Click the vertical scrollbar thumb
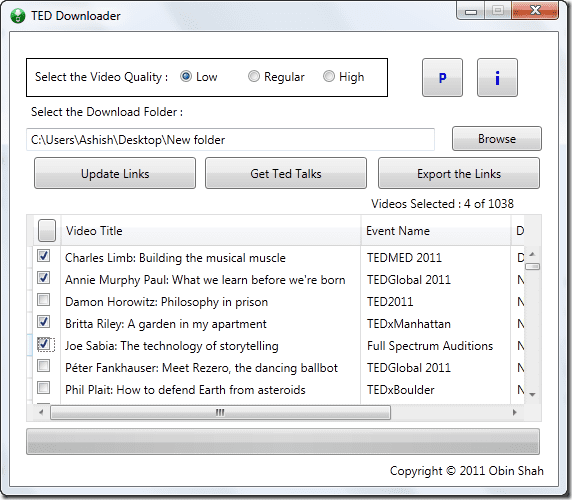Viewport: 572px width, 500px height. point(532,267)
